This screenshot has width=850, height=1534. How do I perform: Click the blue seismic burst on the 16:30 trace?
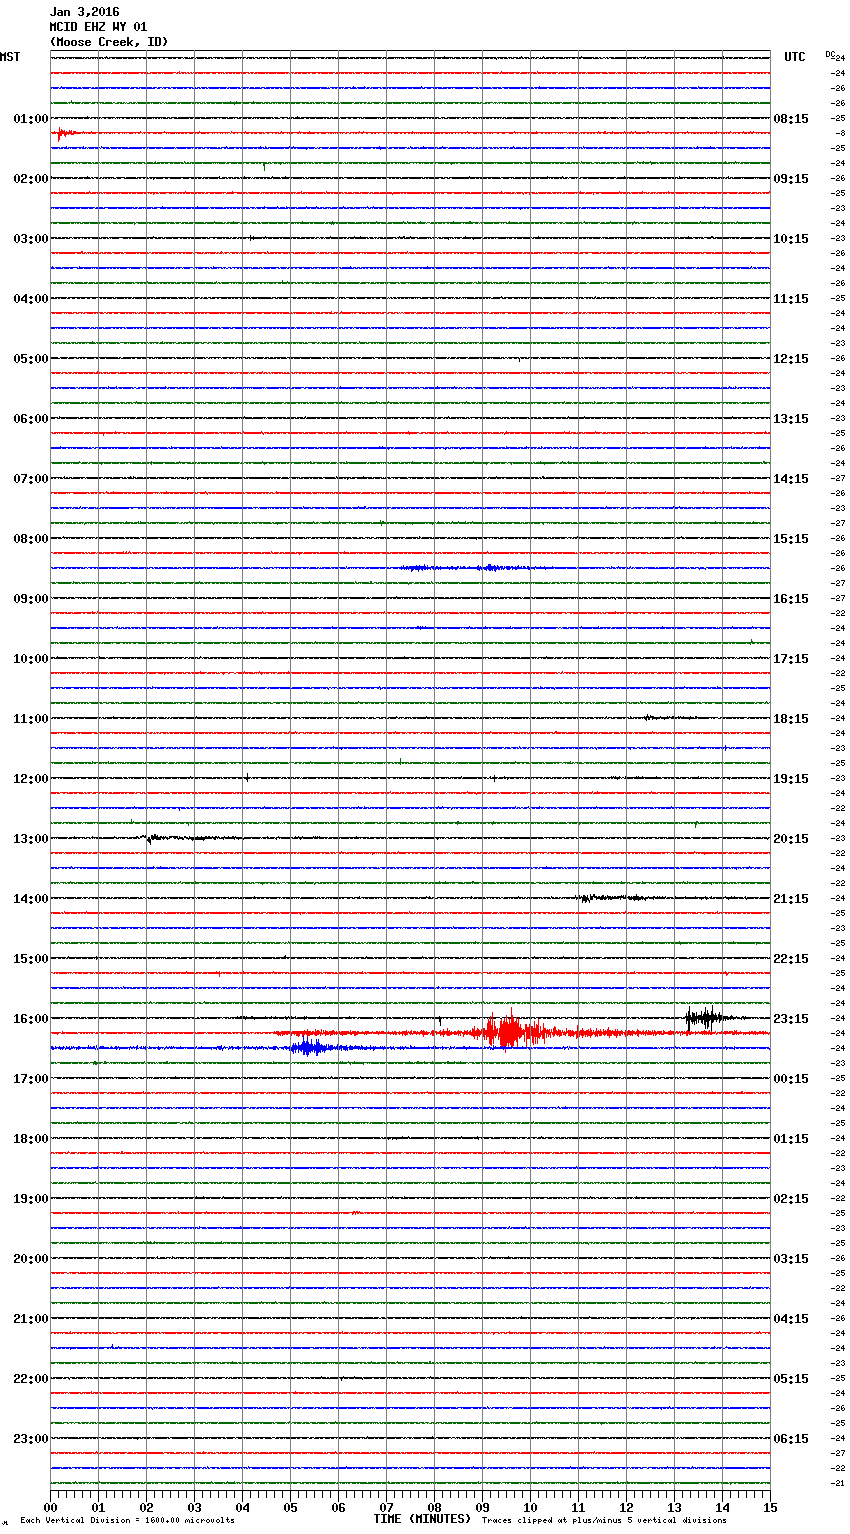(311, 1047)
